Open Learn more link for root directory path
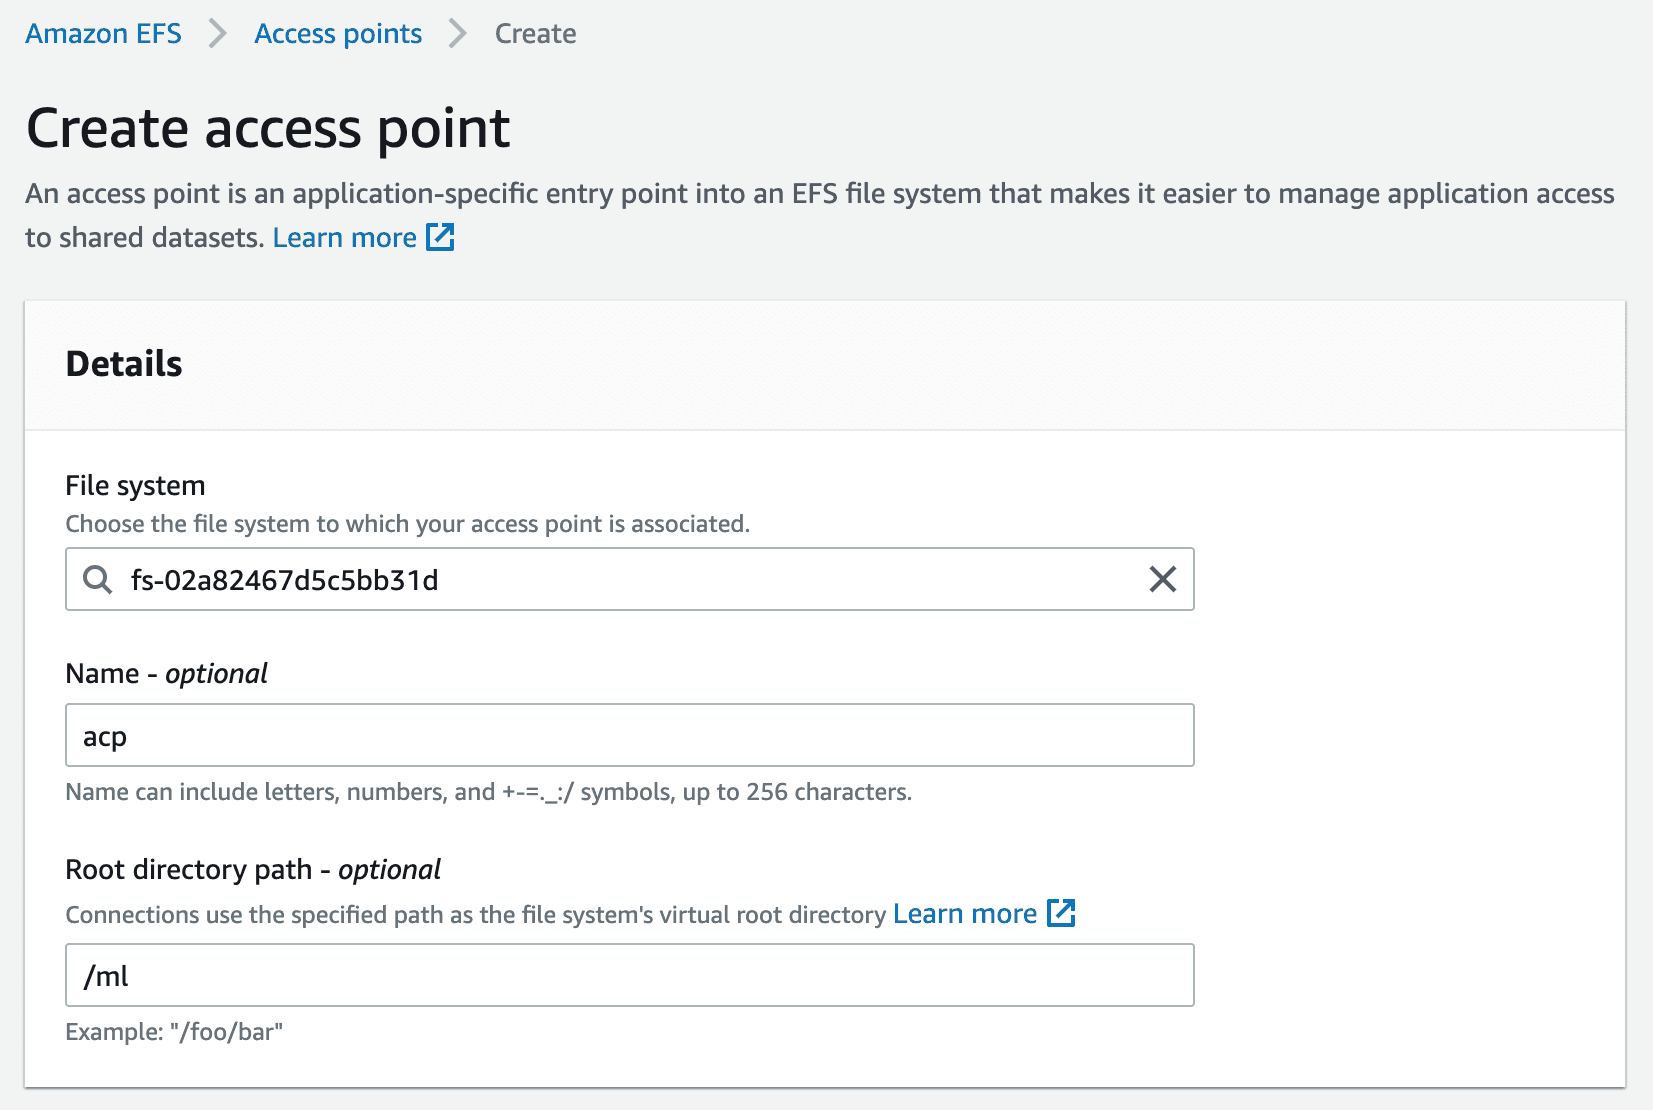 pos(965,914)
